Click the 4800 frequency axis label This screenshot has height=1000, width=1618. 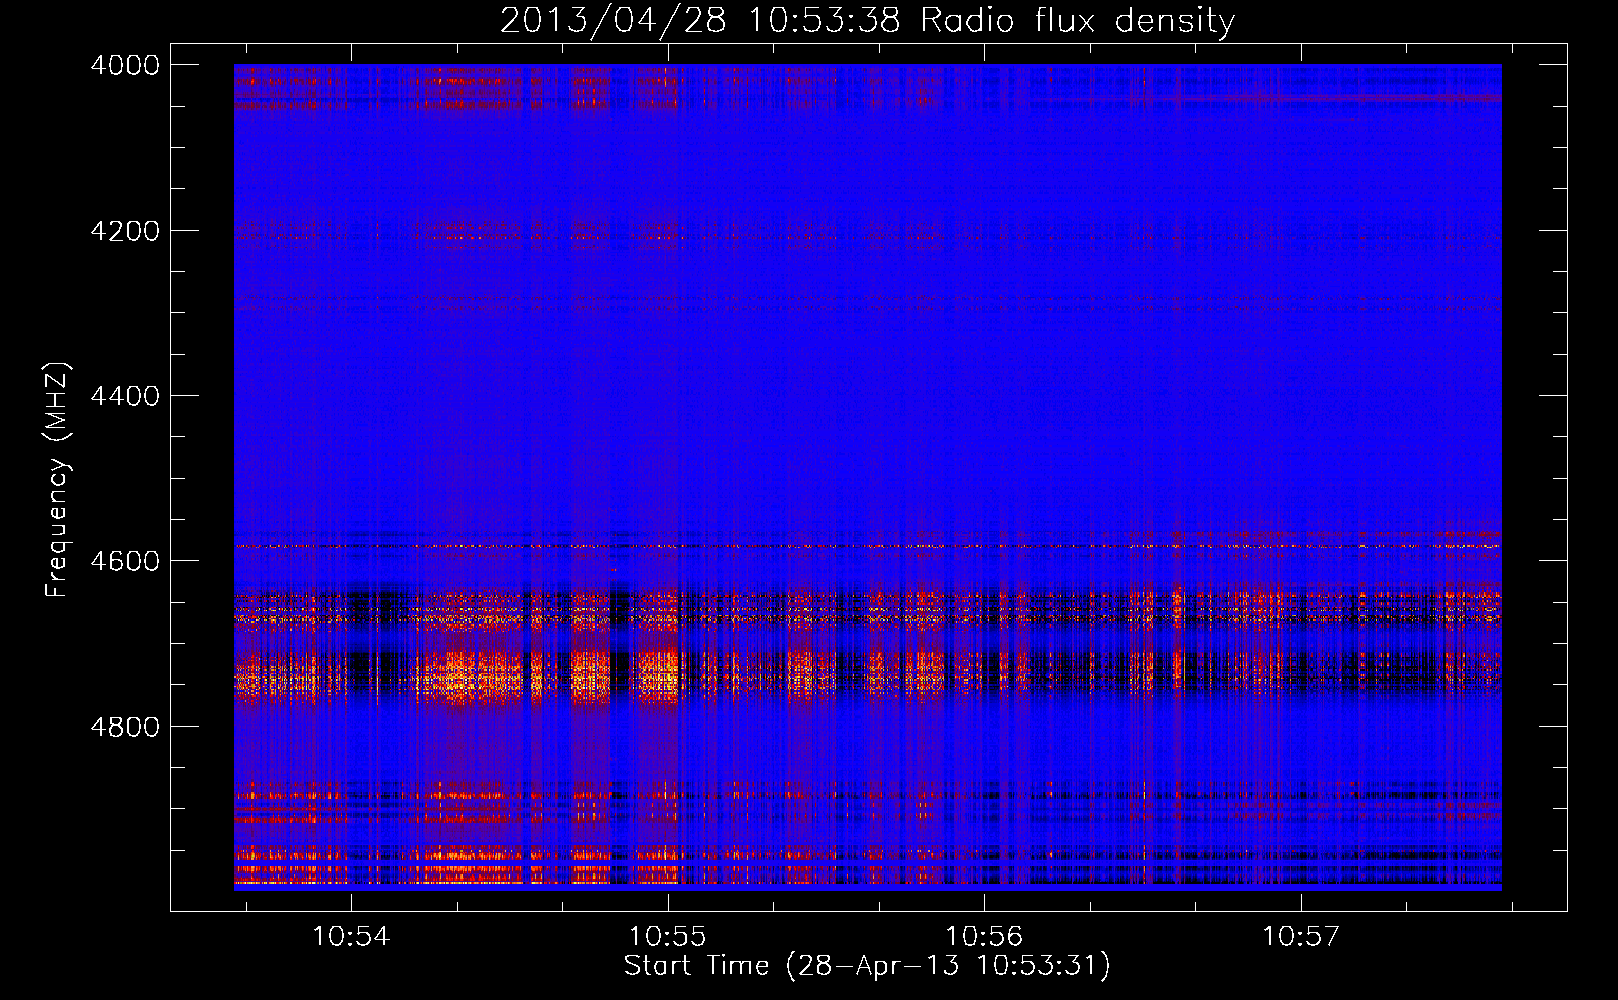pos(124,727)
